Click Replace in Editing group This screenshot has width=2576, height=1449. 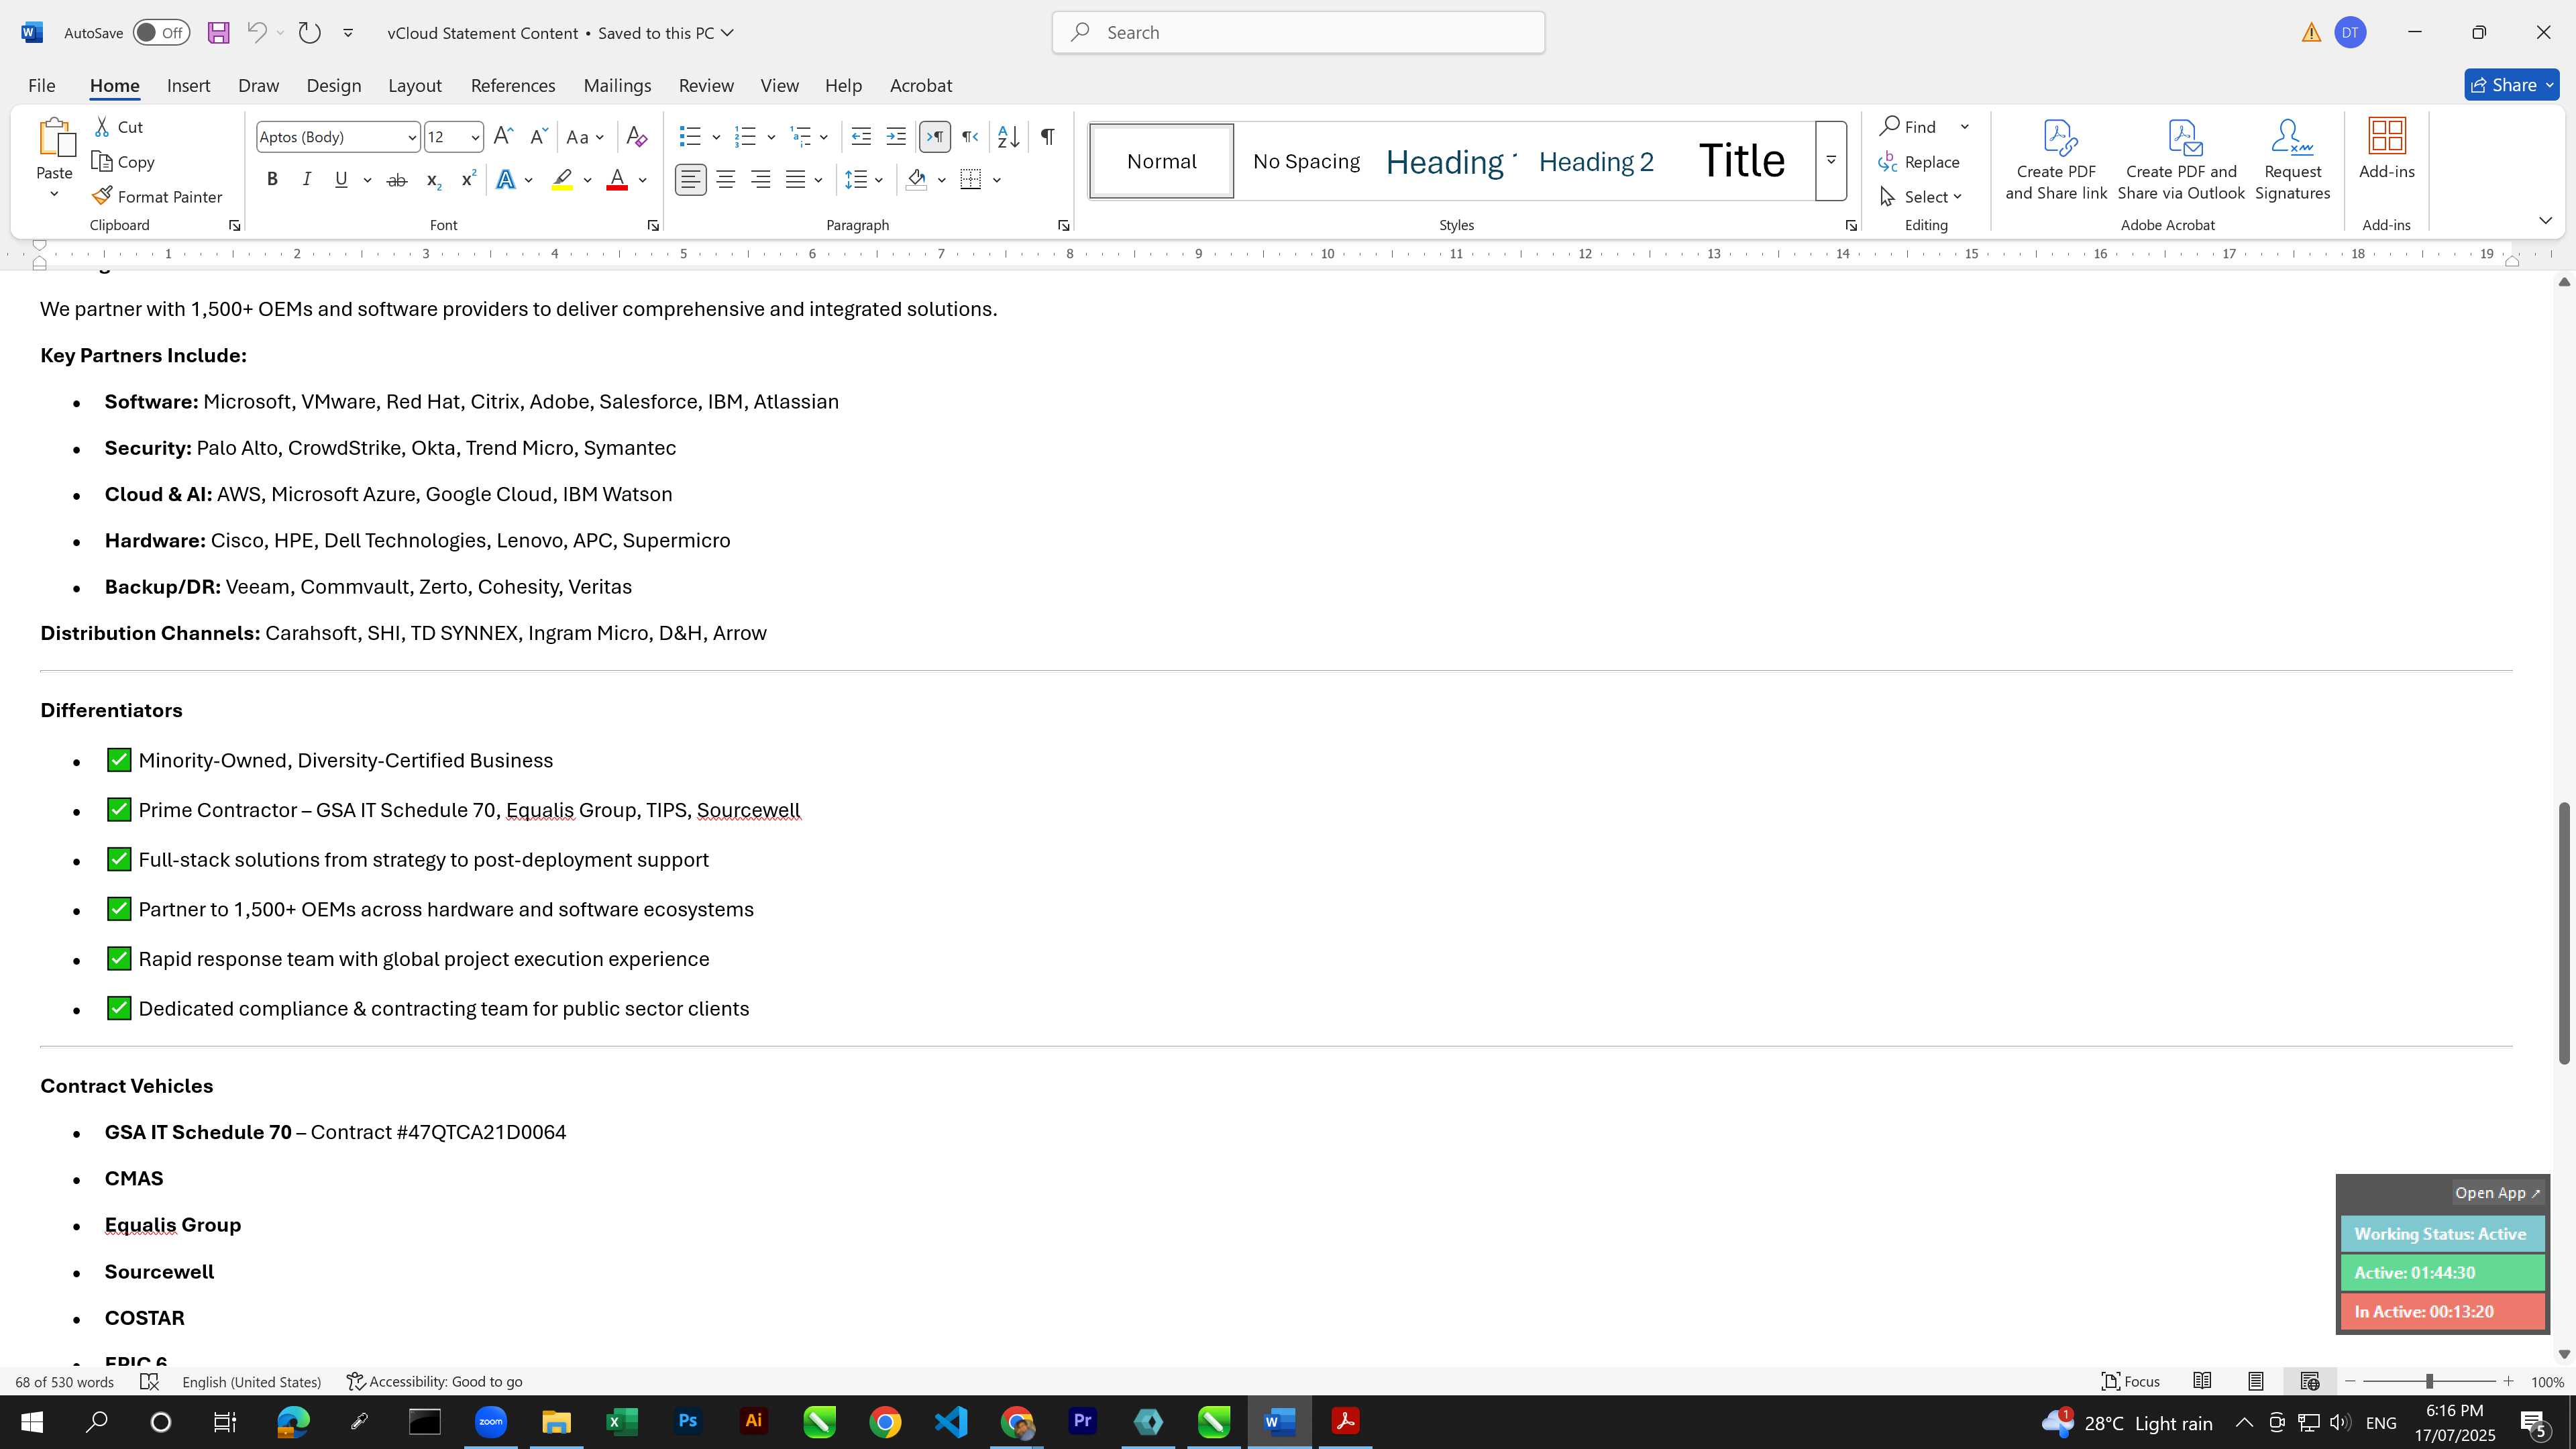1919,162
